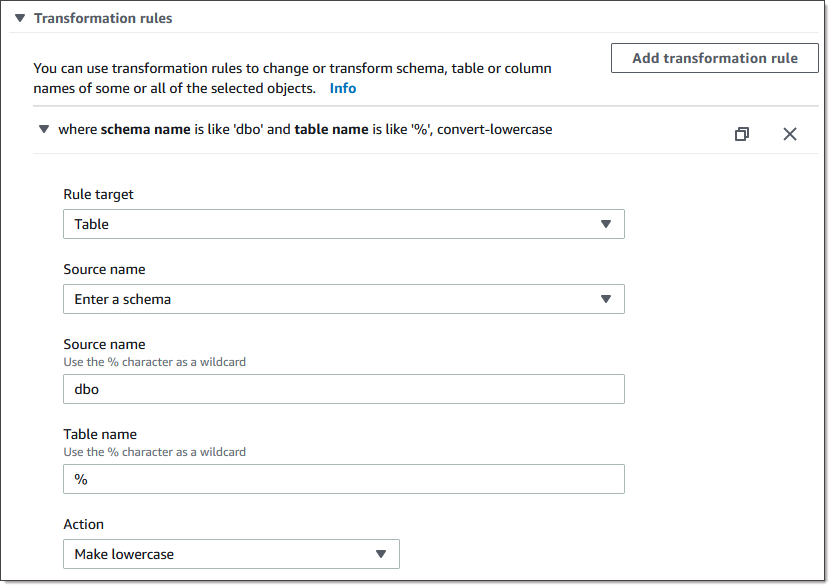This screenshot has width=832, height=588.
Task: Open the 'Enter a schema' dropdown
Action: coord(330,299)
